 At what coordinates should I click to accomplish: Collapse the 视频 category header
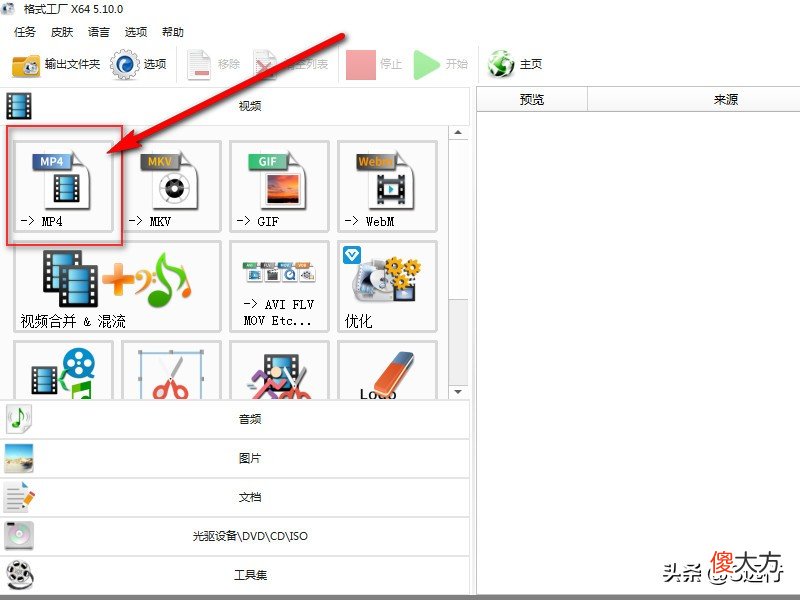(235, 106)
